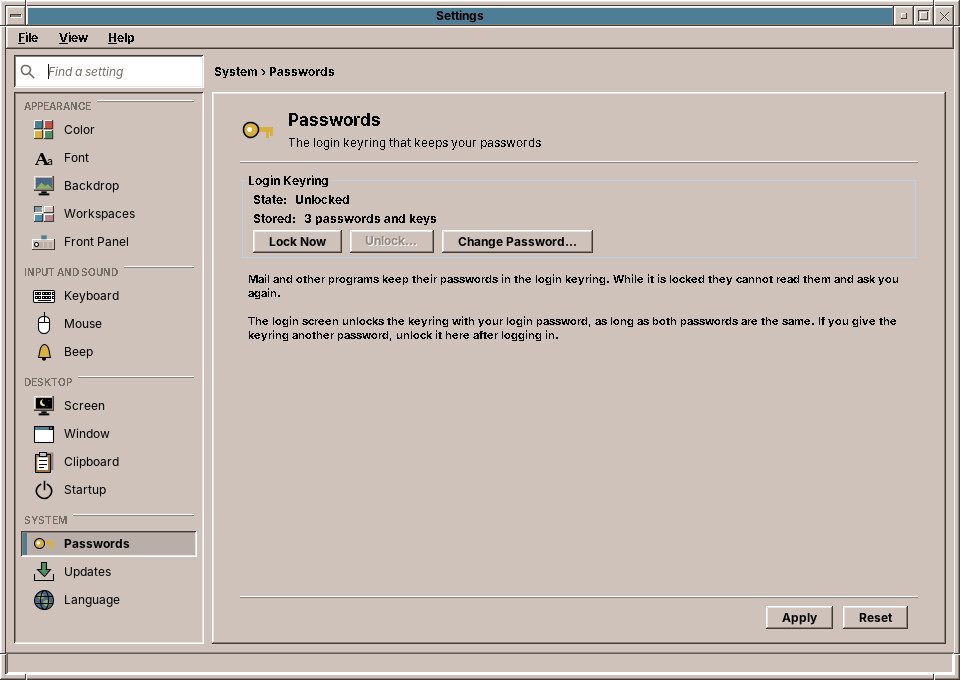Select the Color label in sidebar
This screenshot has width=960, height=680.
[79, 130]
